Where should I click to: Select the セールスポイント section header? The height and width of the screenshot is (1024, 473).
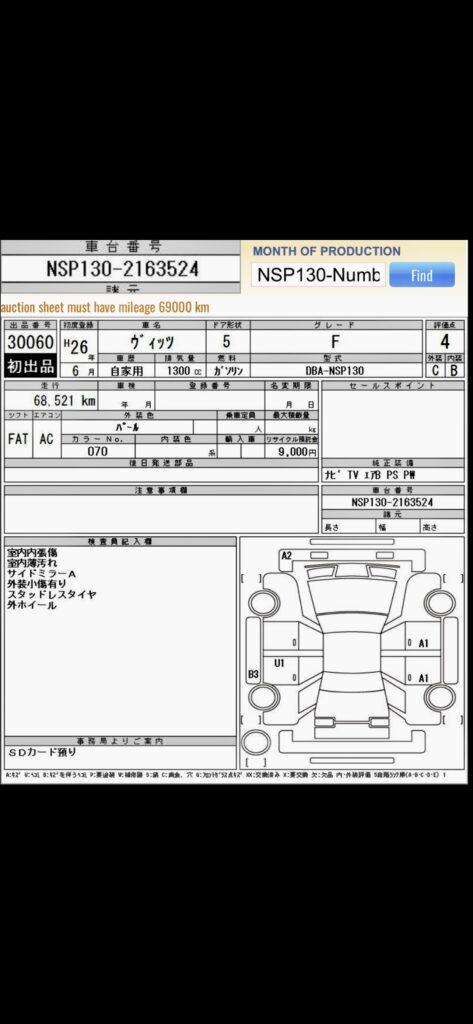tap(393, 385)
